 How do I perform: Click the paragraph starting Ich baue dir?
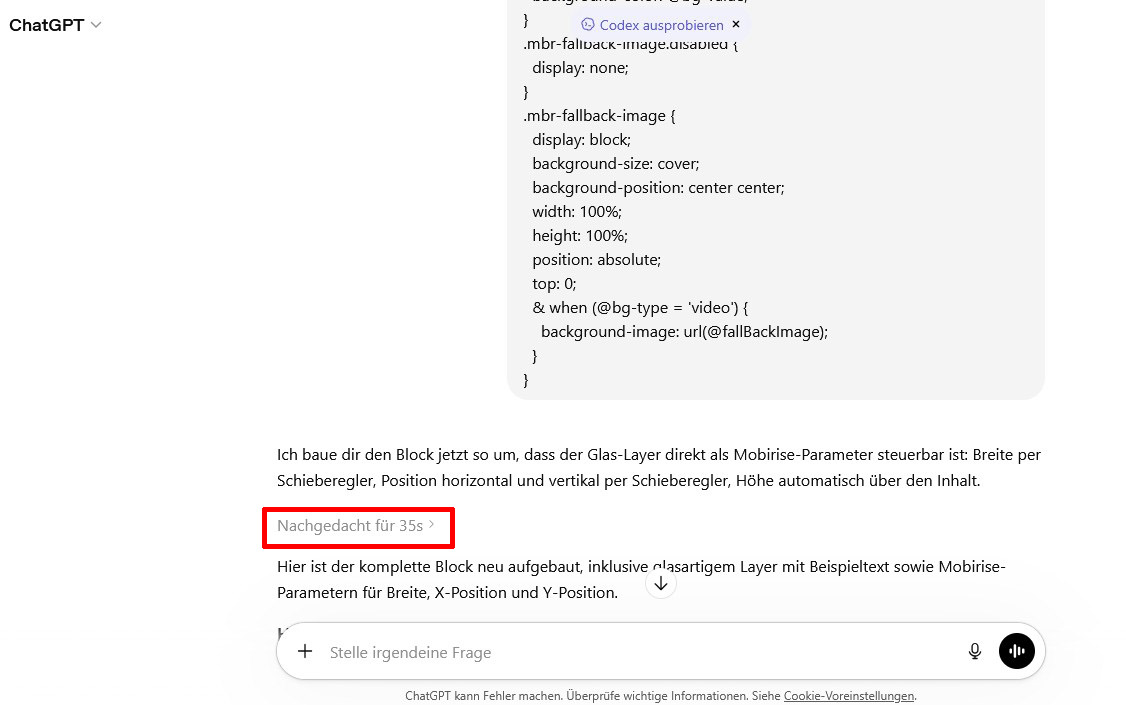point(659,467)
